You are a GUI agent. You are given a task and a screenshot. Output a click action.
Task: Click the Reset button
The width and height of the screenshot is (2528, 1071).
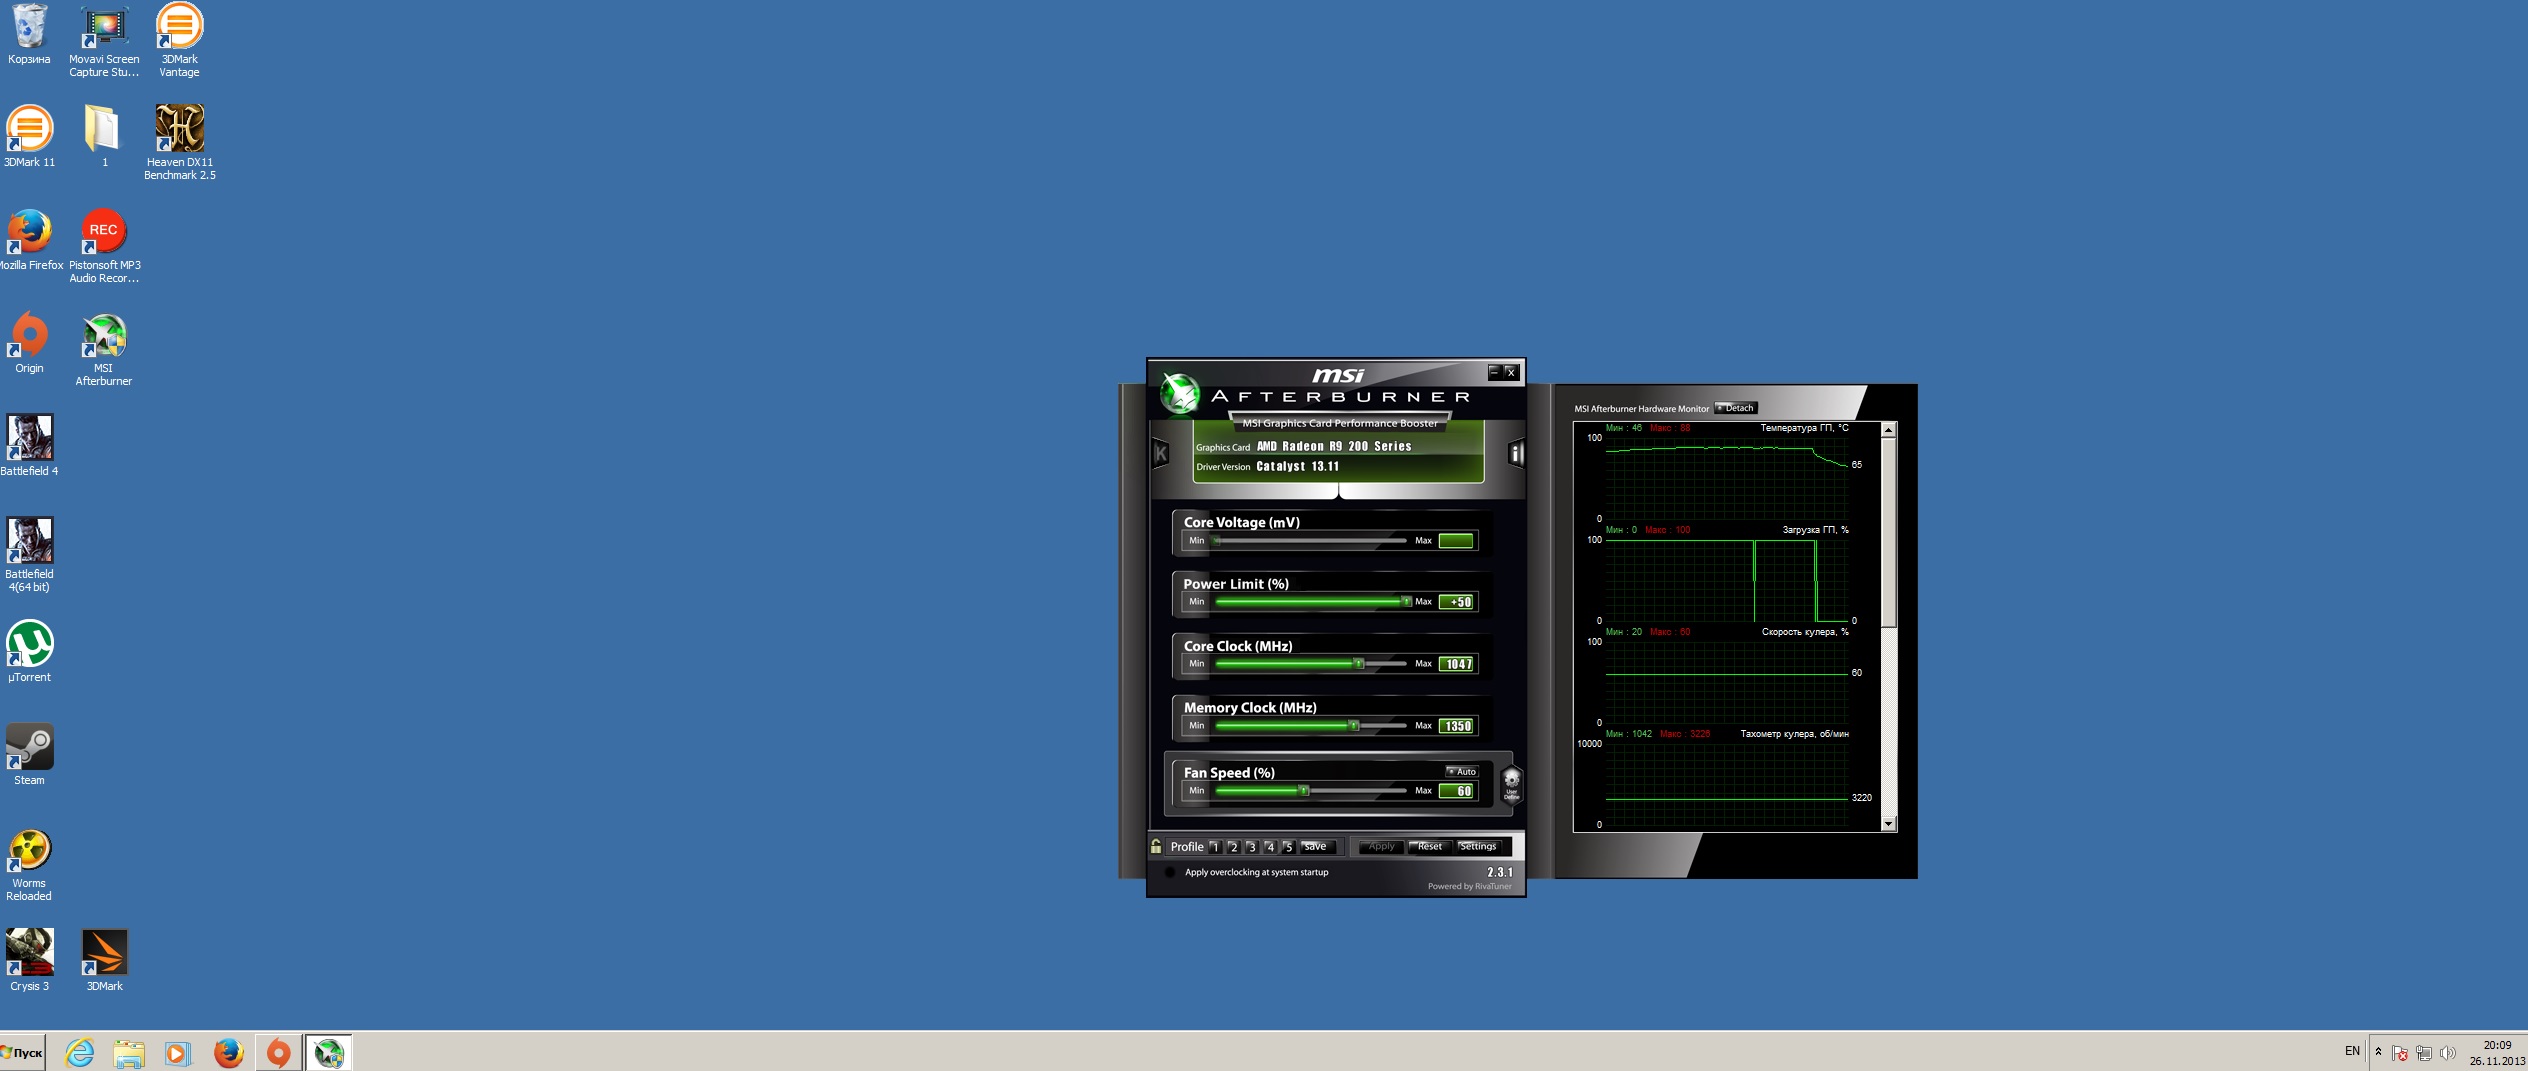point(1430,847)
